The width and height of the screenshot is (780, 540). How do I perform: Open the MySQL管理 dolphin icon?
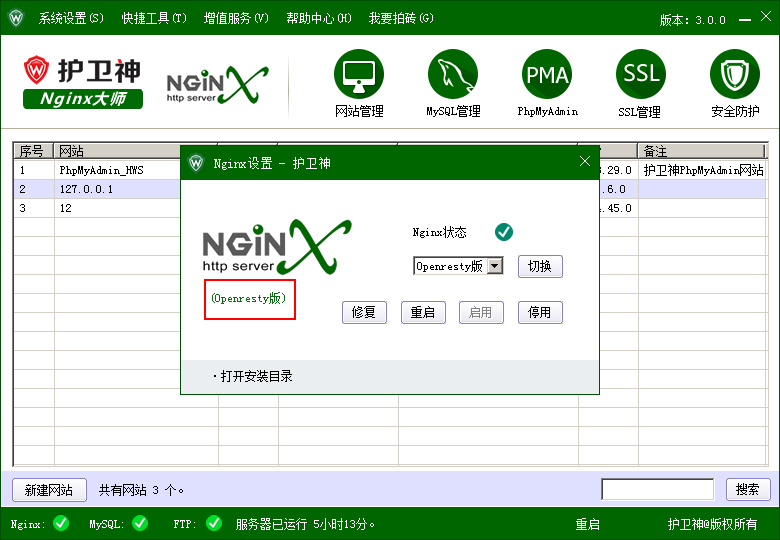453,75
